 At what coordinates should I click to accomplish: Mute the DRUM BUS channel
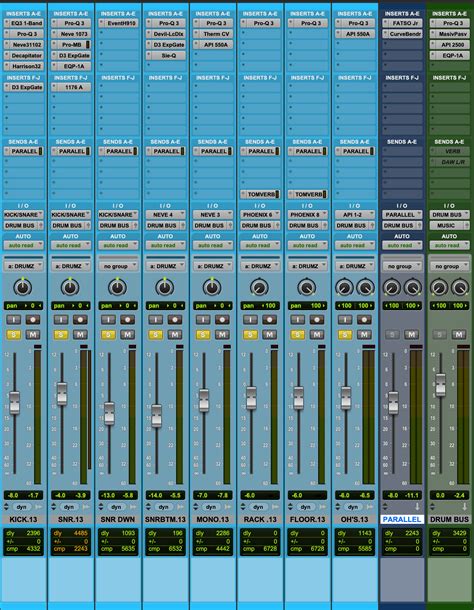click(x=459, y=335)
